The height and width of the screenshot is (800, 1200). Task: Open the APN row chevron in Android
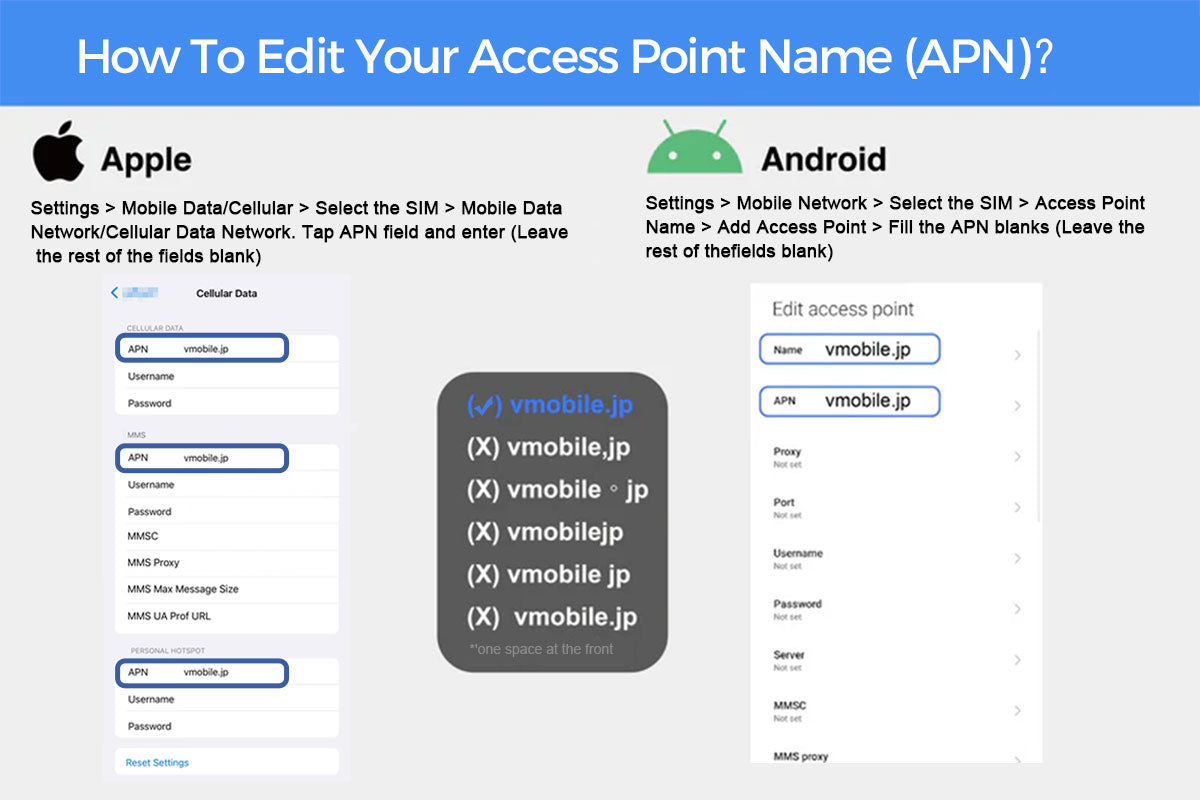click(x=1017, y=406)
